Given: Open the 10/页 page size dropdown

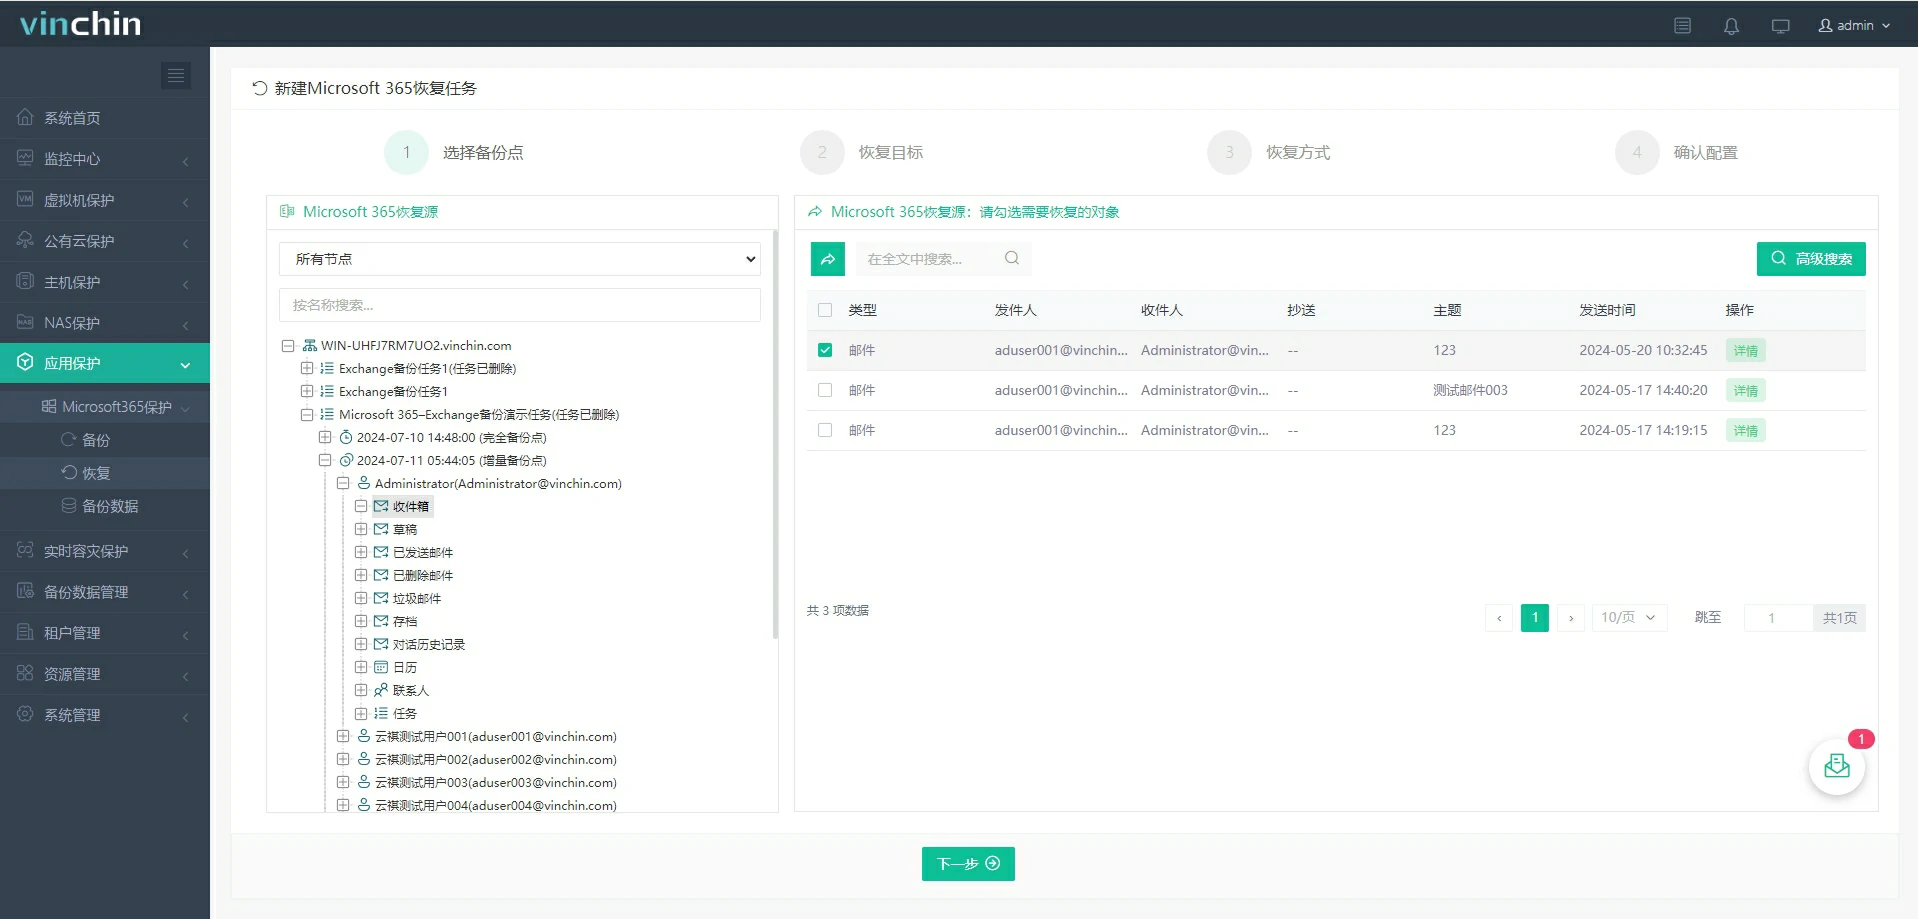Looking at the screenshot, I should 1629,618.
